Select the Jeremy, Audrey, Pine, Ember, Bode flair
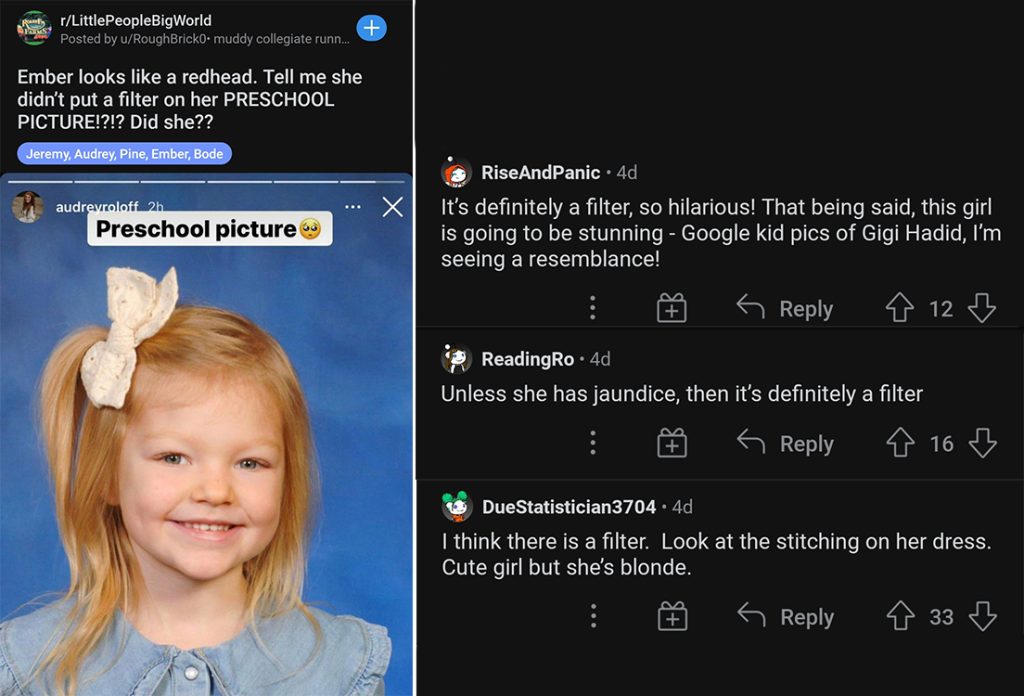This screenshot has width=1024, height=696. [124, 154]
